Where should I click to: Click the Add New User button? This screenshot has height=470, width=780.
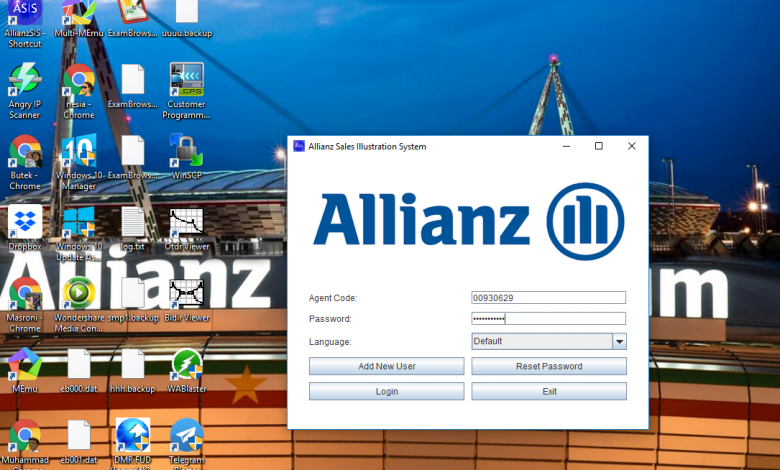click(x=387, y=366)
